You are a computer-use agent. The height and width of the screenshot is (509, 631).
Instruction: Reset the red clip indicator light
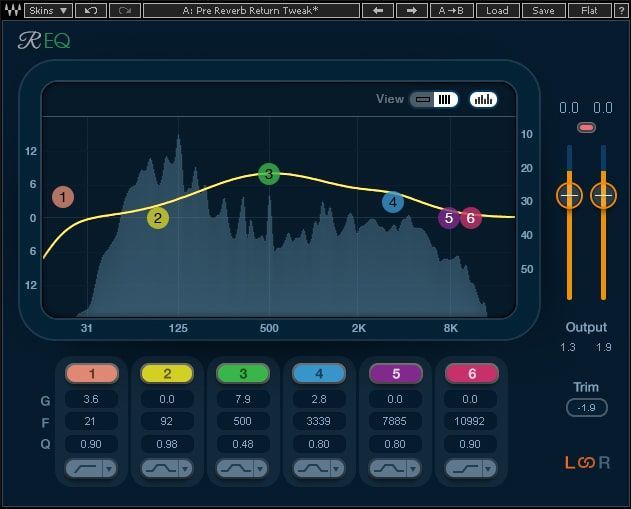(586, 128)
